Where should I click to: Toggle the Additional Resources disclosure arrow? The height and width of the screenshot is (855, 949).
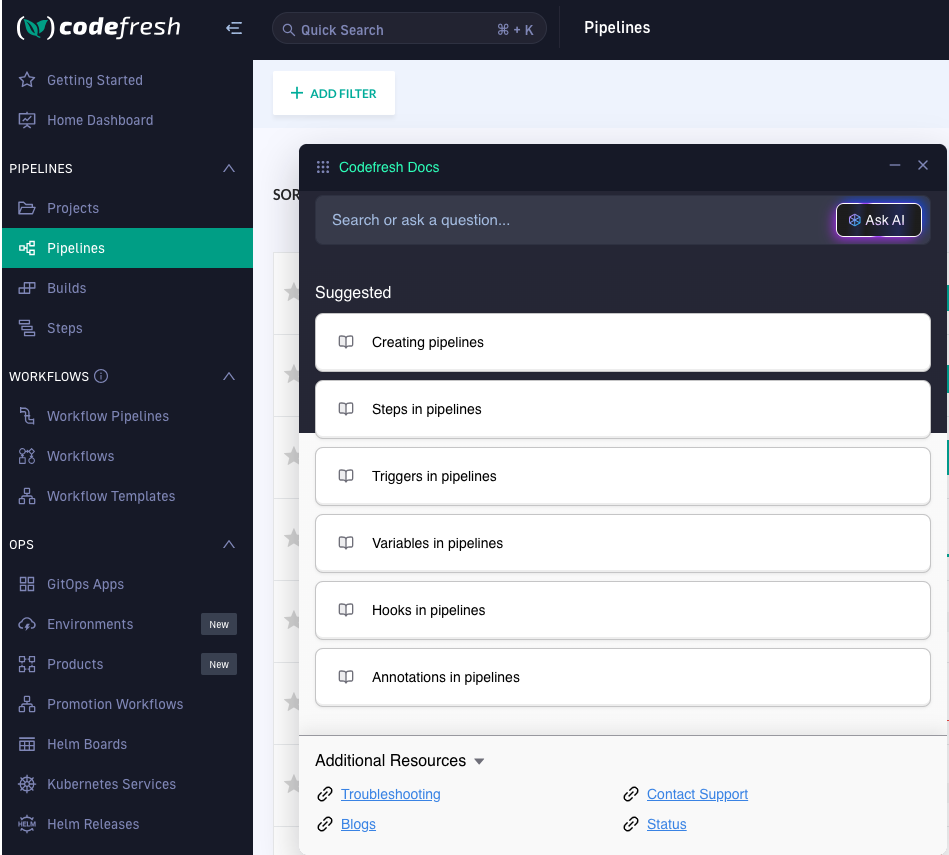(479, 761)
